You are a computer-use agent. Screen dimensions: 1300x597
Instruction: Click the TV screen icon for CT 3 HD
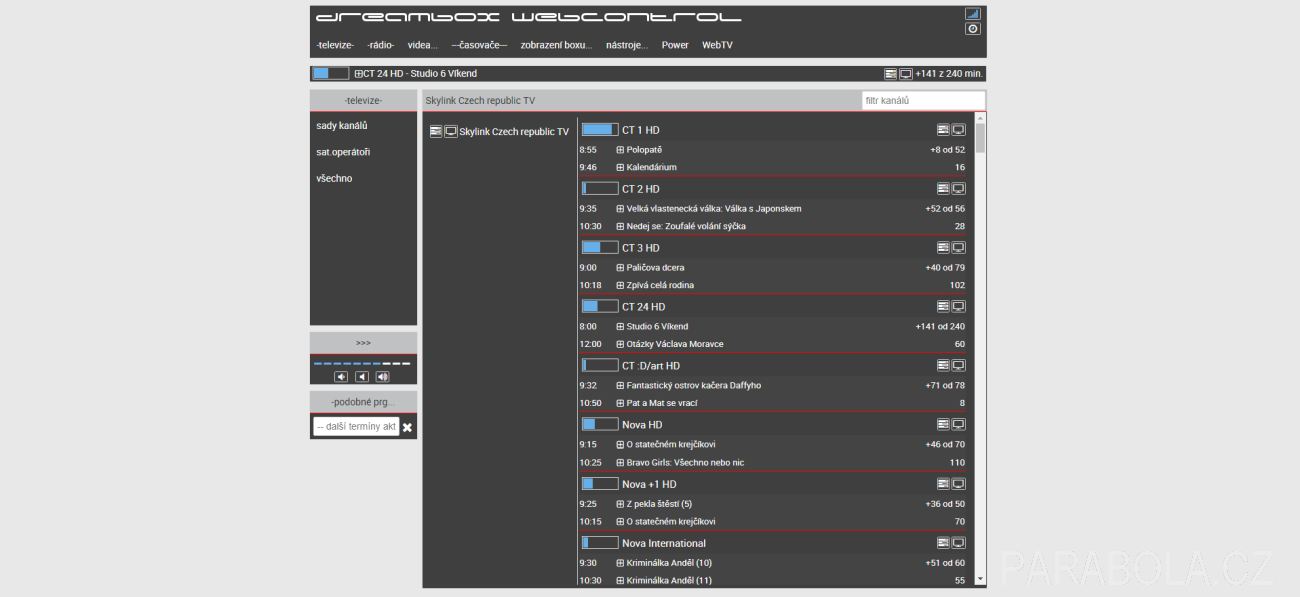[958, 248]
